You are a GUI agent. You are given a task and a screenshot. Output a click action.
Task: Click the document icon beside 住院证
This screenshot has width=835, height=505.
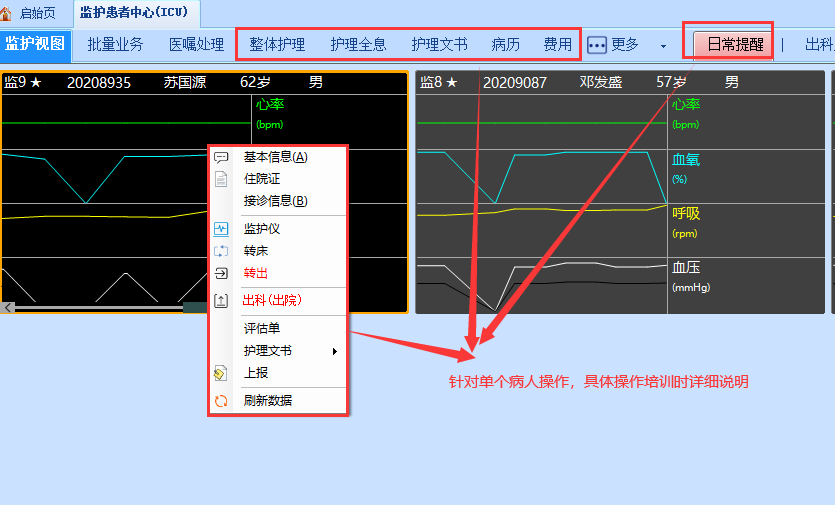pyautogui.click(x=221, y=179)
